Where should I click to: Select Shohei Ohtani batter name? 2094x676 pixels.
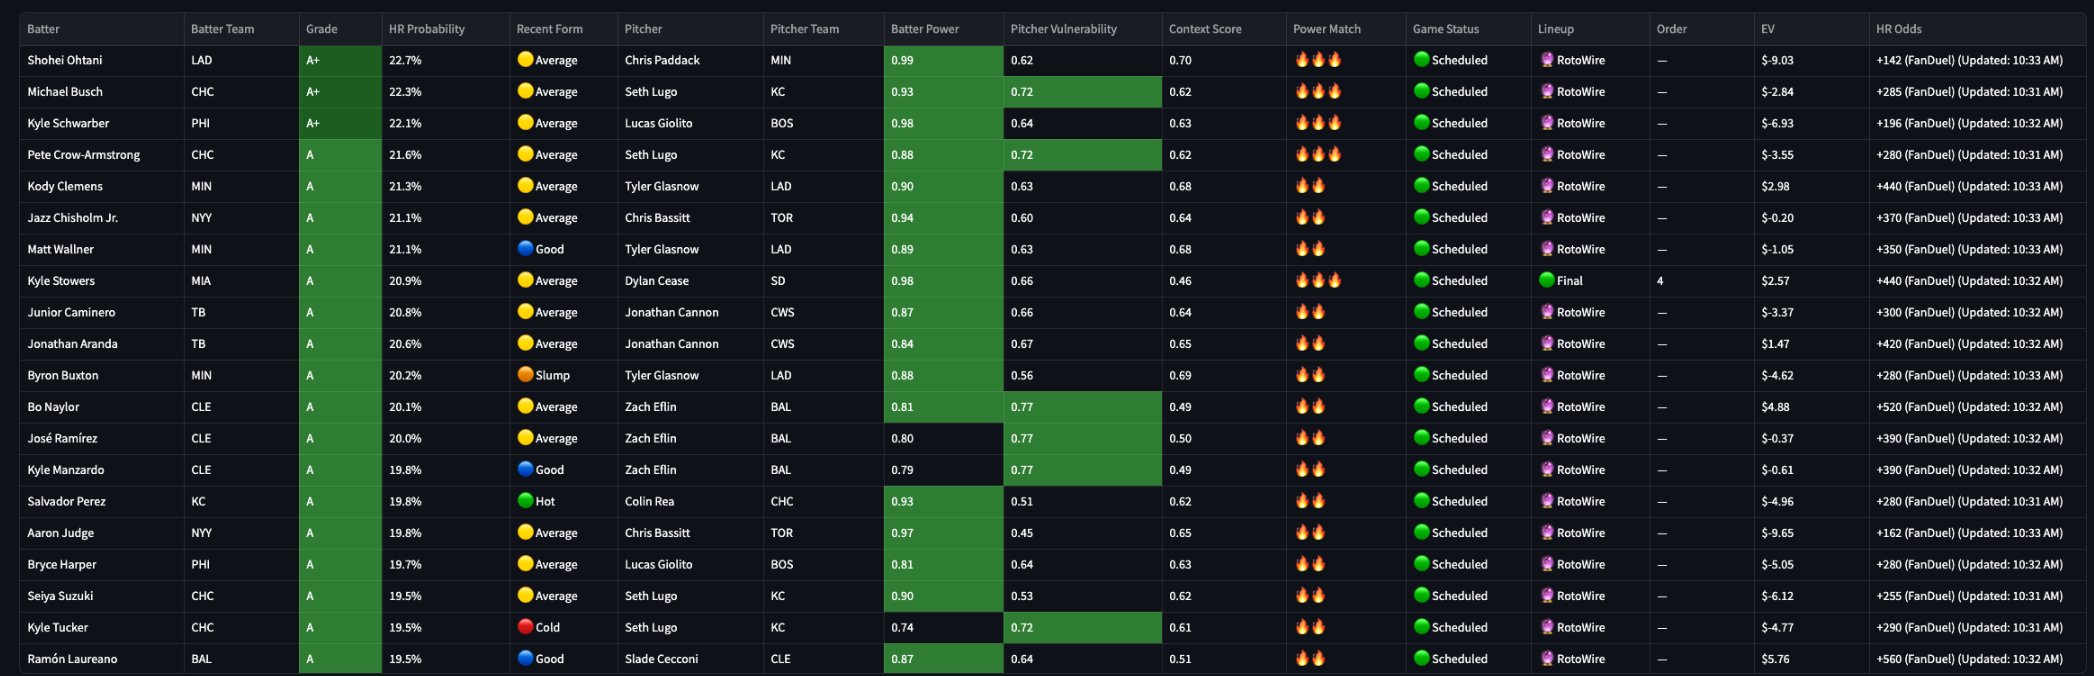pyautogui.click(x=65, y=60)
